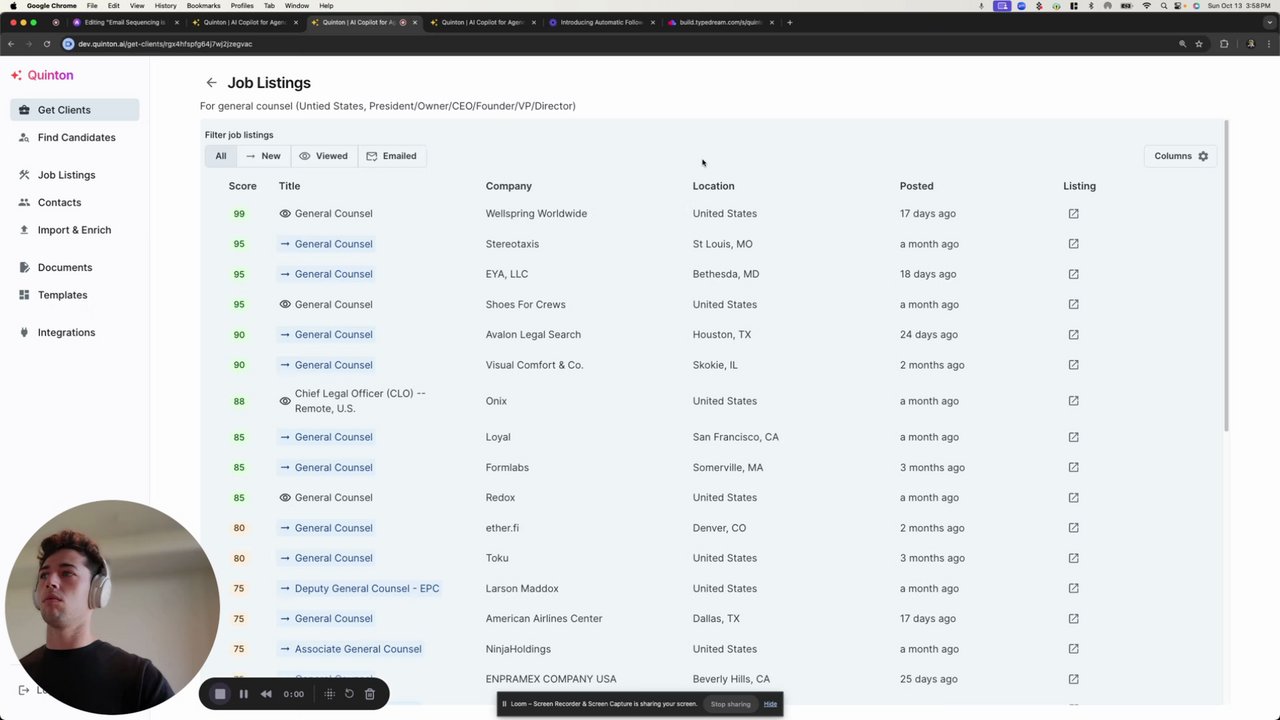
Task: Click the job listings vertical scrollbar
Action: point(1226,275)
